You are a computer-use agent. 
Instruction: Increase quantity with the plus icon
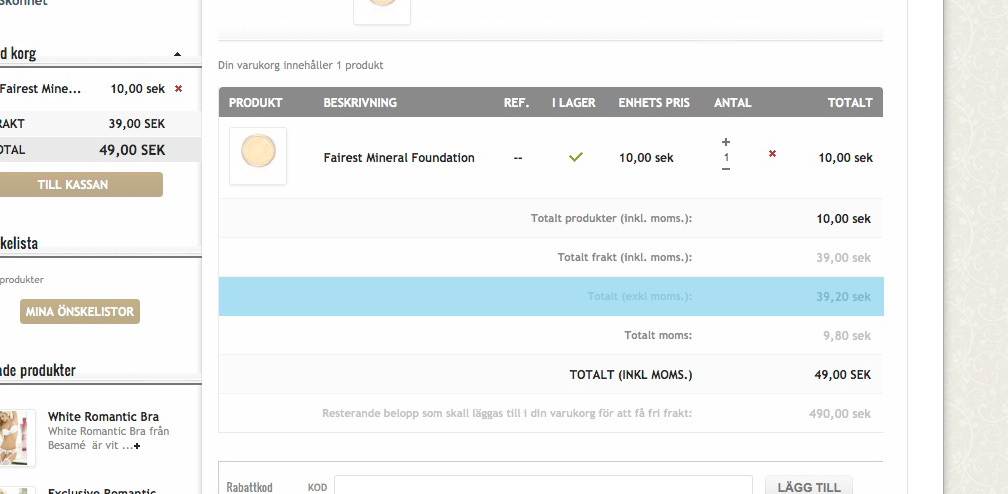[726, 142]
